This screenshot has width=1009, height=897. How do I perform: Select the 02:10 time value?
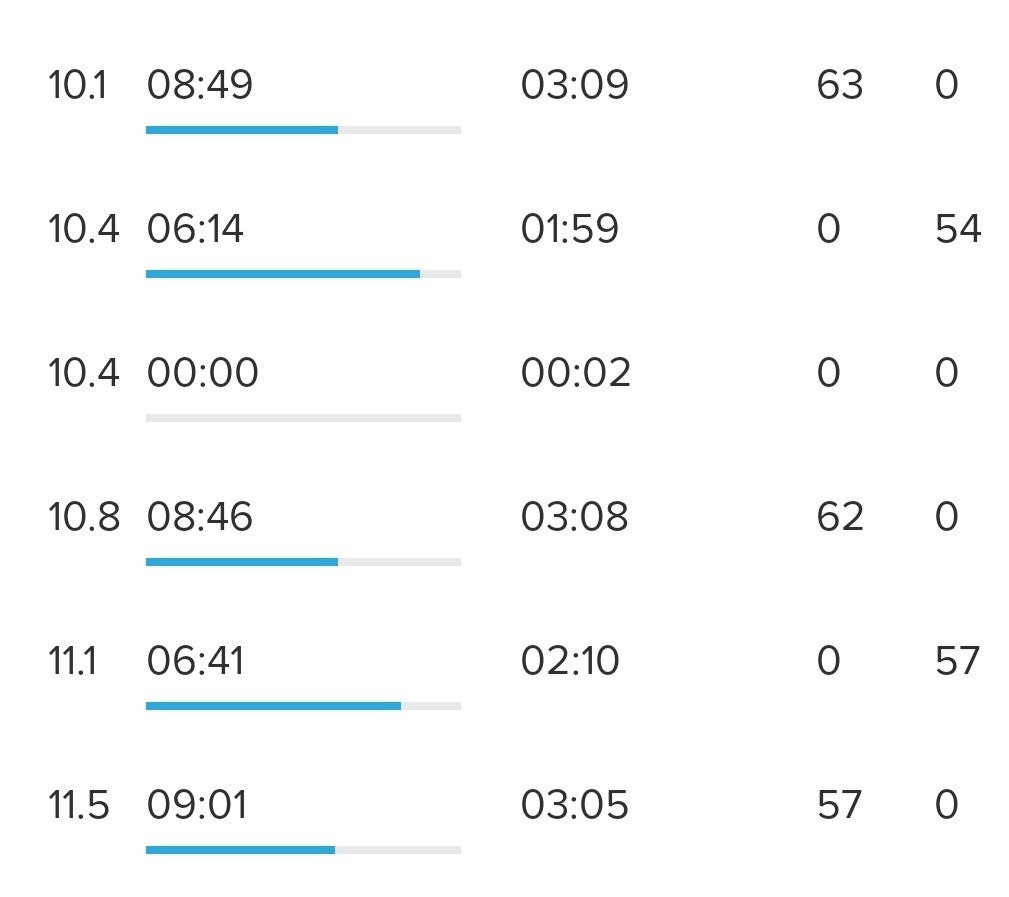[570, 661]
